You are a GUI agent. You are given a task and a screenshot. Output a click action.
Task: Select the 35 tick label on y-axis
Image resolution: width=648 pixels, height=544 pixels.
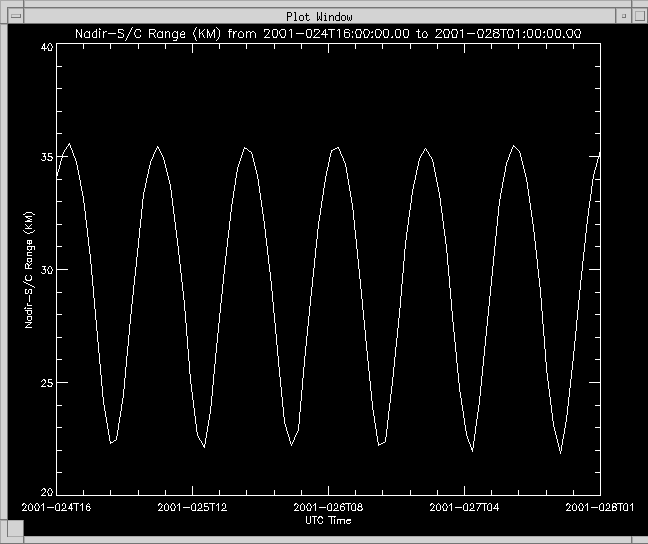click(45, 158)
